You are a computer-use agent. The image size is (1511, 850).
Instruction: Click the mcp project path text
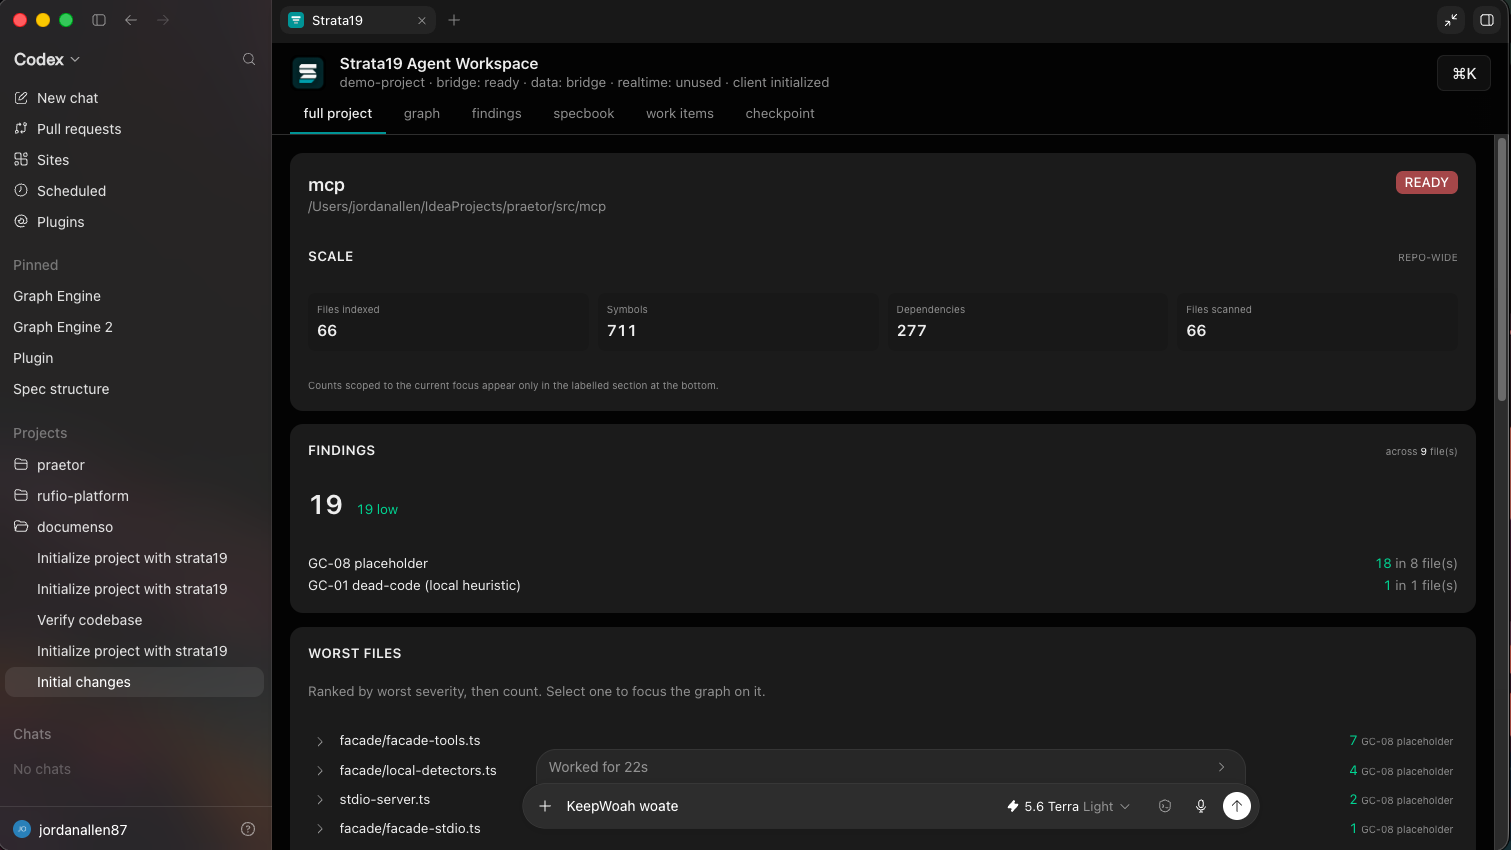(x=457, y=207)
